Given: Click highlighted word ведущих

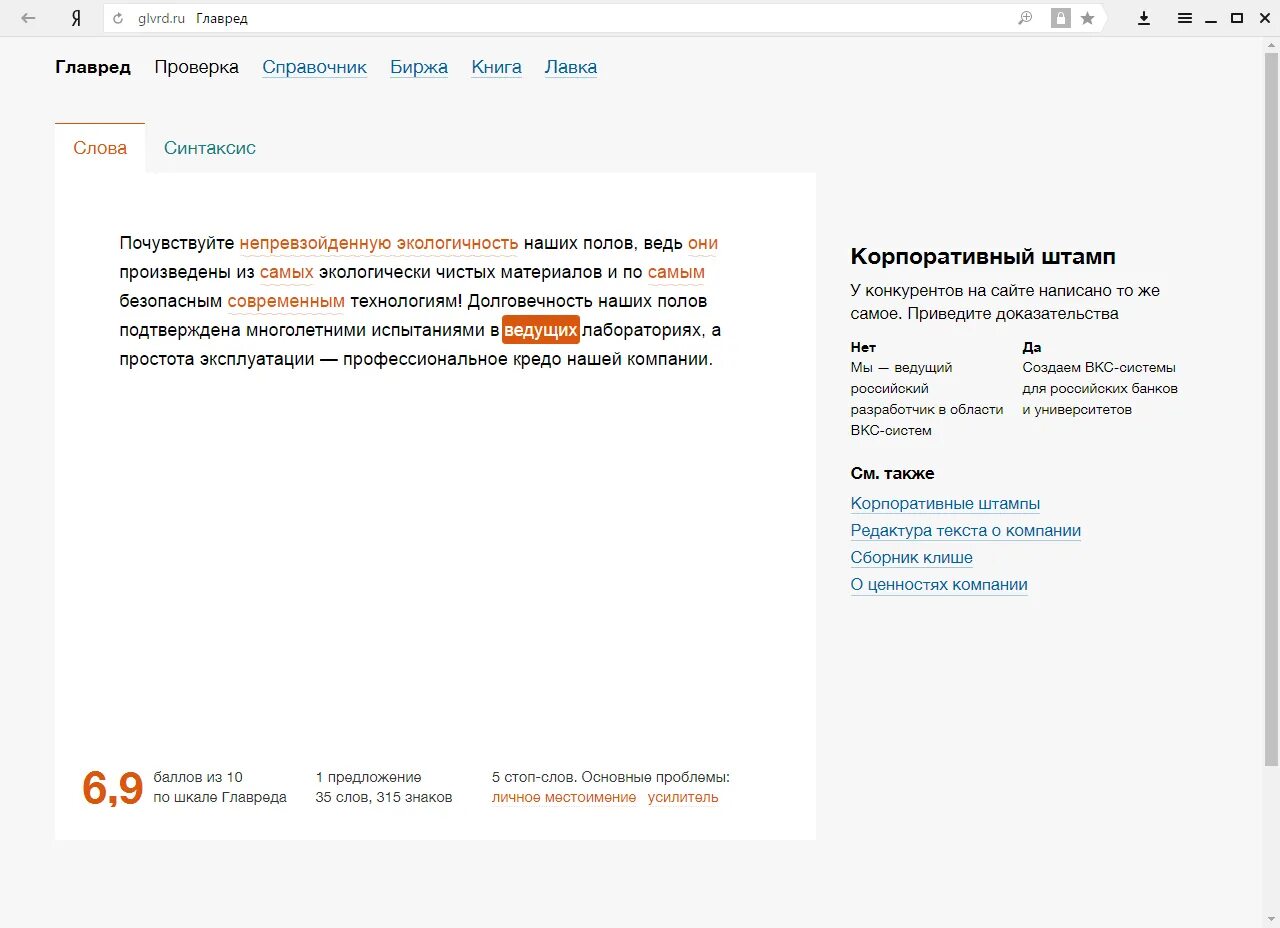Looking at the screenshot, I should click(541, 330).
